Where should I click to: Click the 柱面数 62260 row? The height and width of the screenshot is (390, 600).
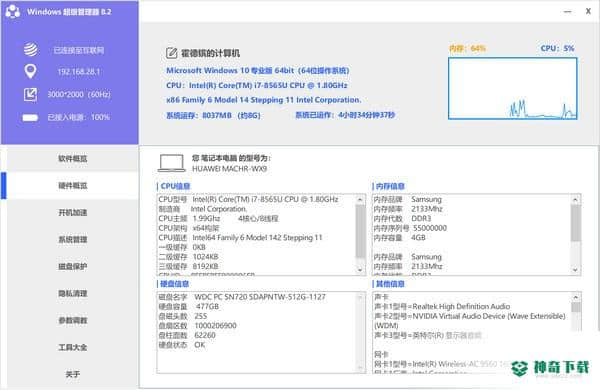click(187, 335)
